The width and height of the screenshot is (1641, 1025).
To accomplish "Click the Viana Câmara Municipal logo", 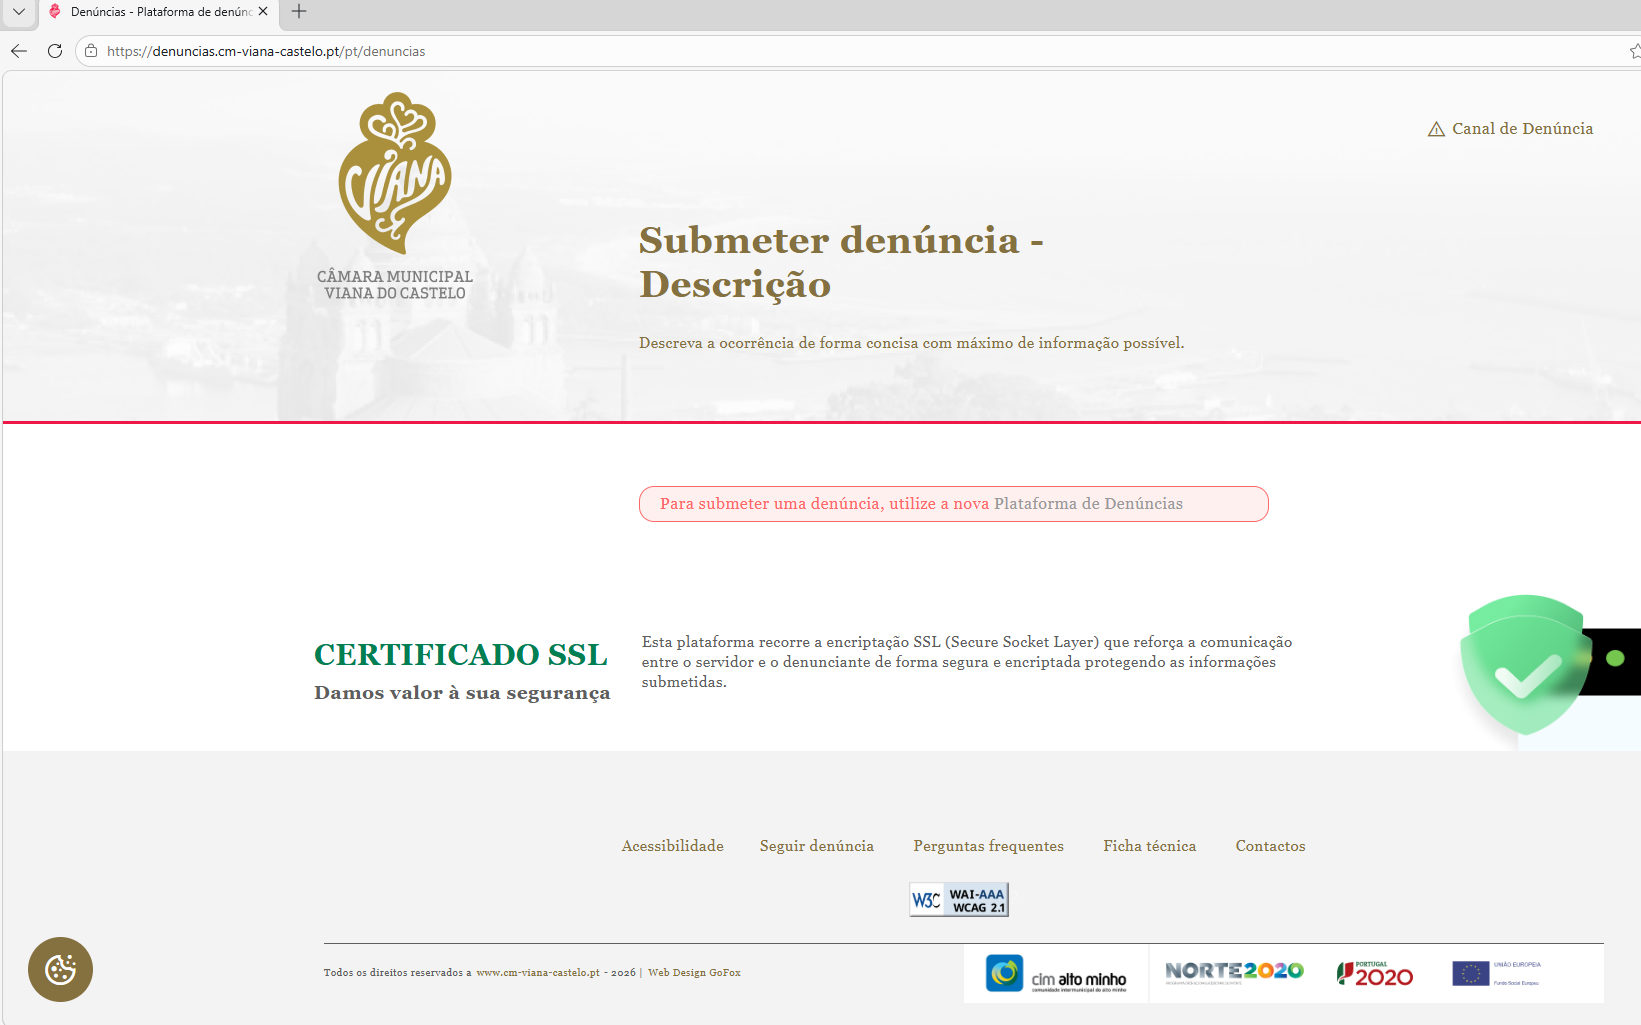I will click(x=395, y=196).
